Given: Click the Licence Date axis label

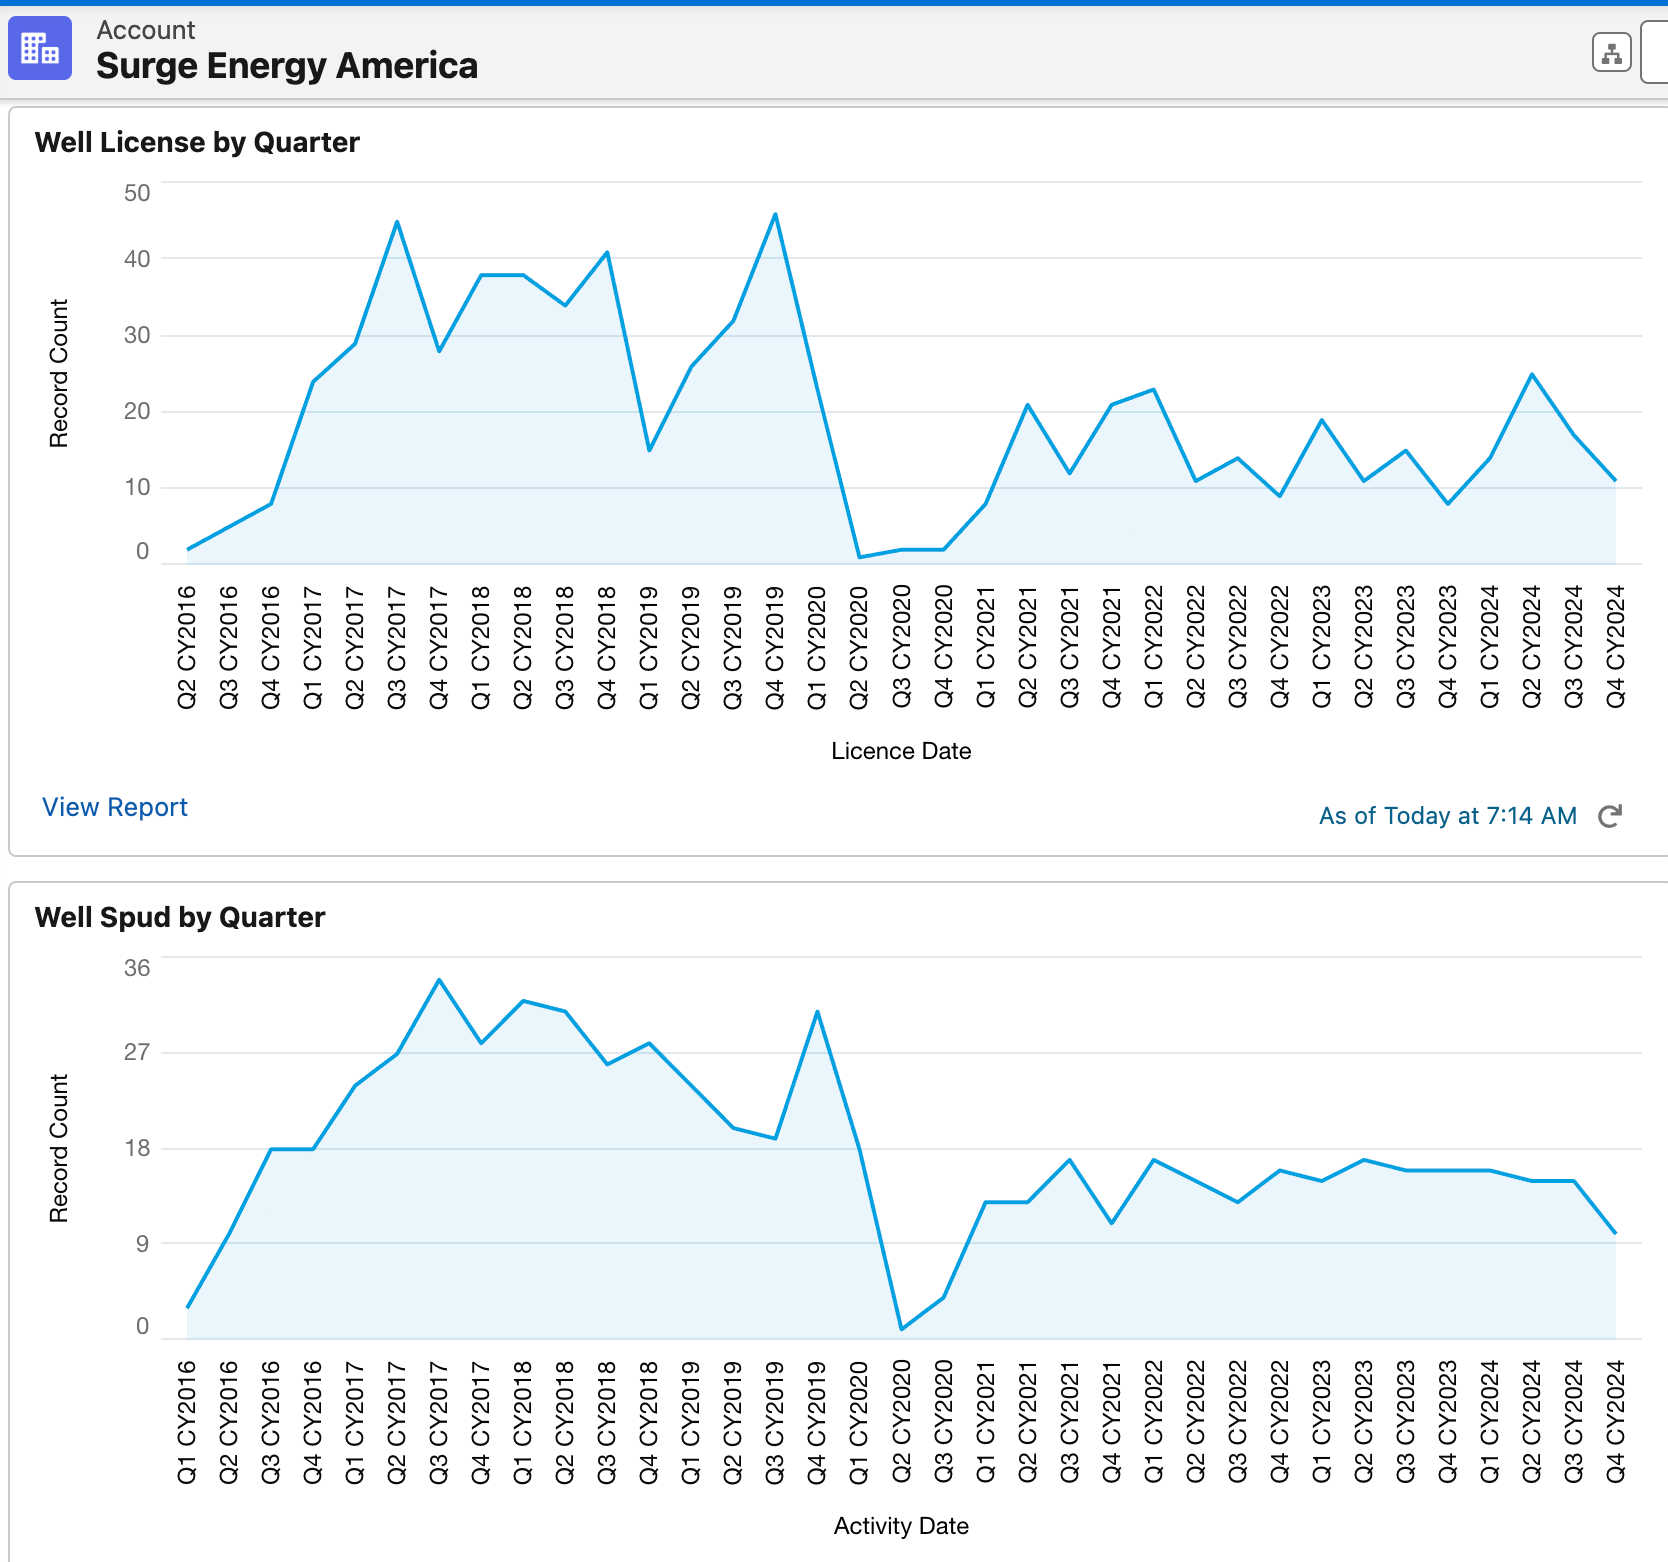Looking at the screenshot, I should click(899, 750).
